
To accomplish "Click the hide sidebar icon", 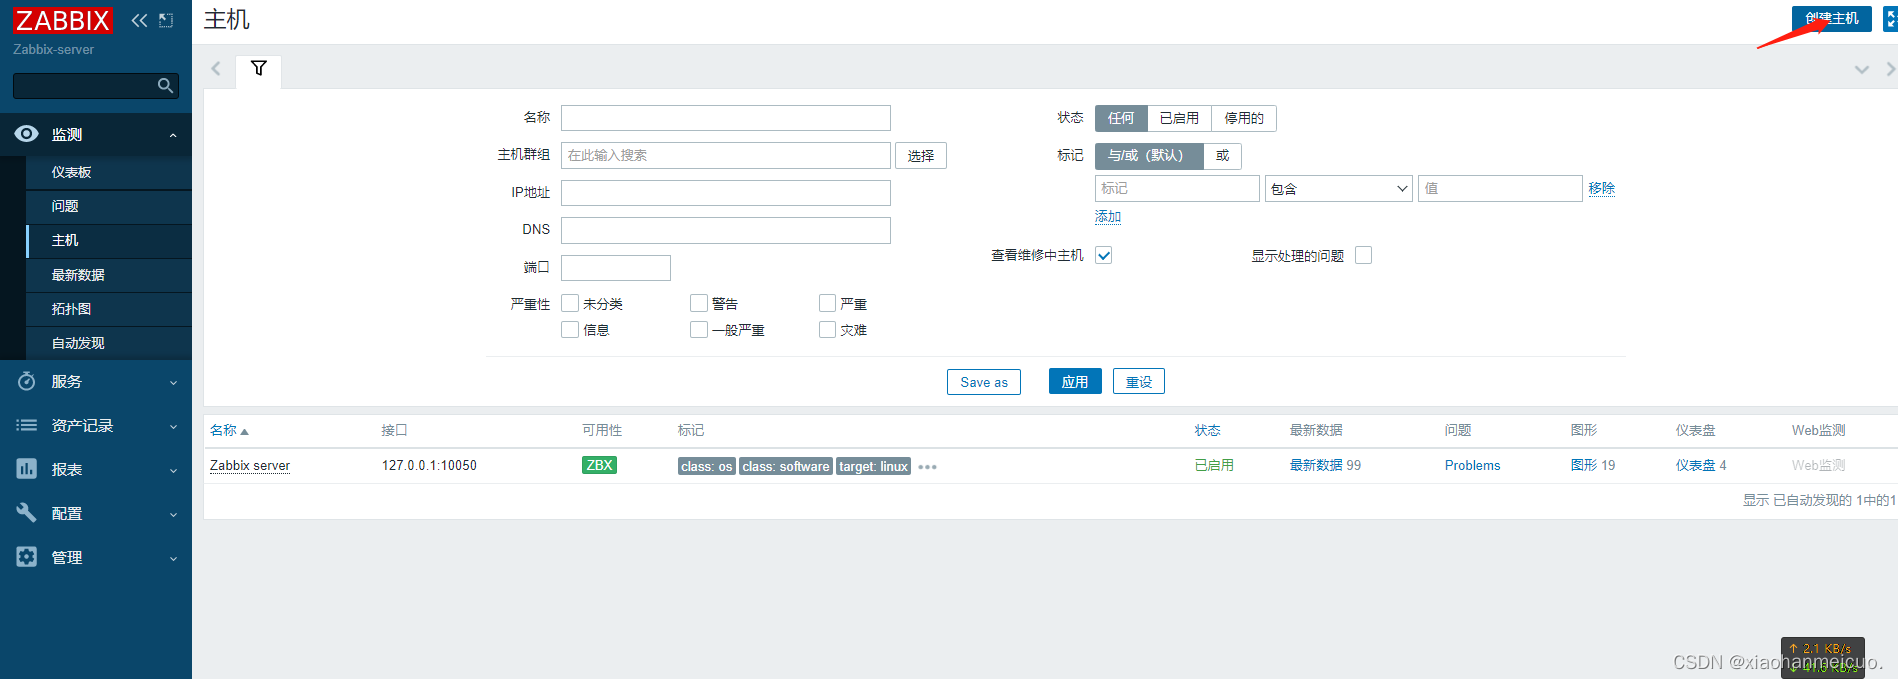I will (166, 20).
